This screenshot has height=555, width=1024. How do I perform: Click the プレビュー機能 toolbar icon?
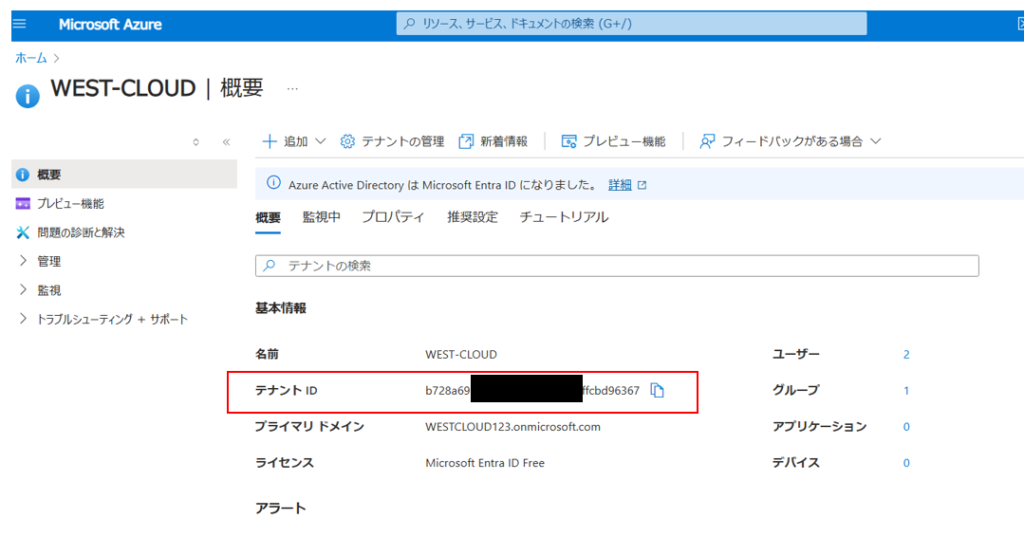(x=569, y=141)
